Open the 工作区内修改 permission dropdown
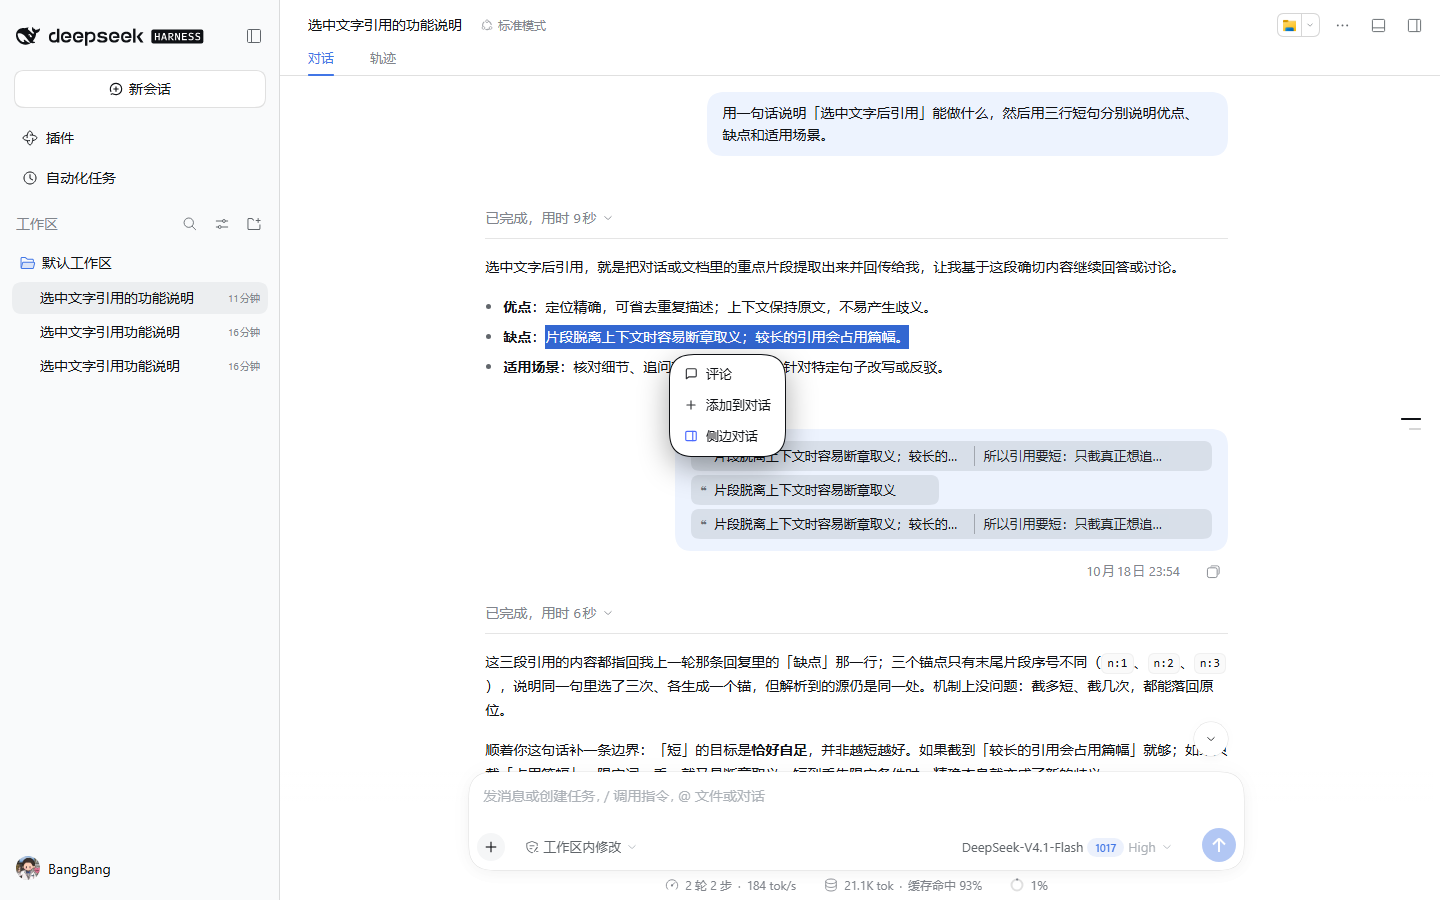The width and height of the screenshot is (1440, 900). coord(581,847)
